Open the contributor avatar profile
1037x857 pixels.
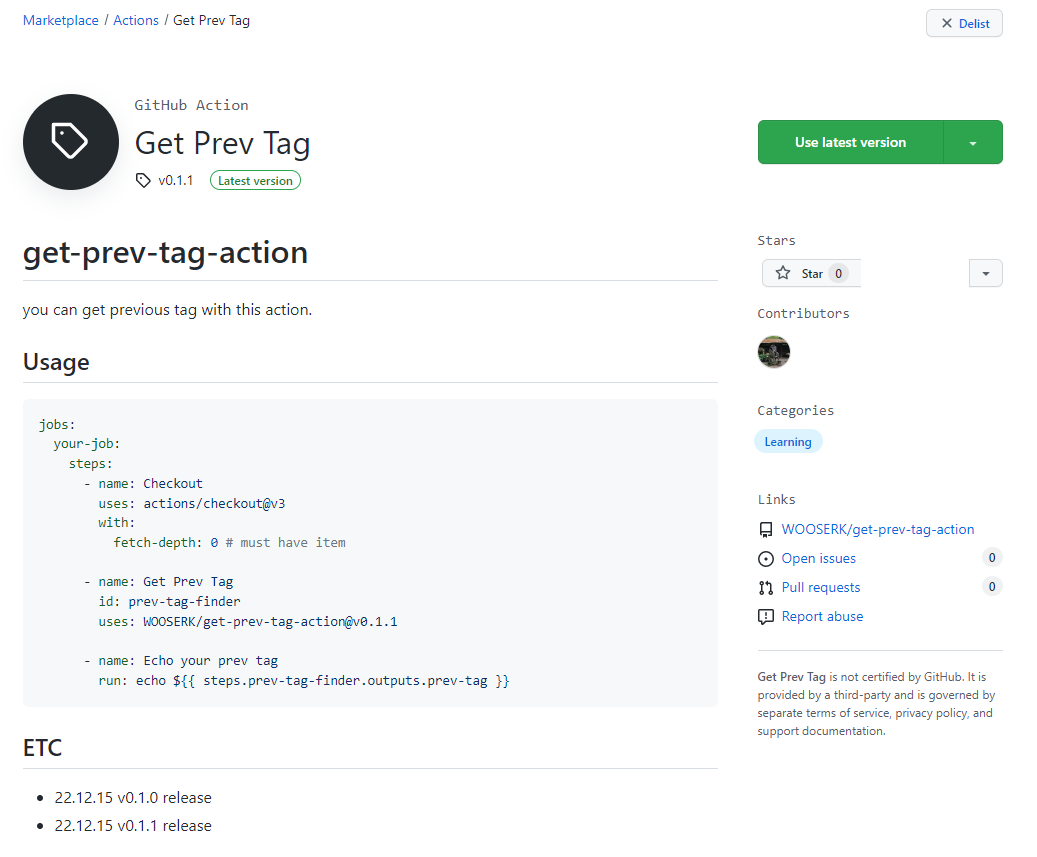coord(774,352)
